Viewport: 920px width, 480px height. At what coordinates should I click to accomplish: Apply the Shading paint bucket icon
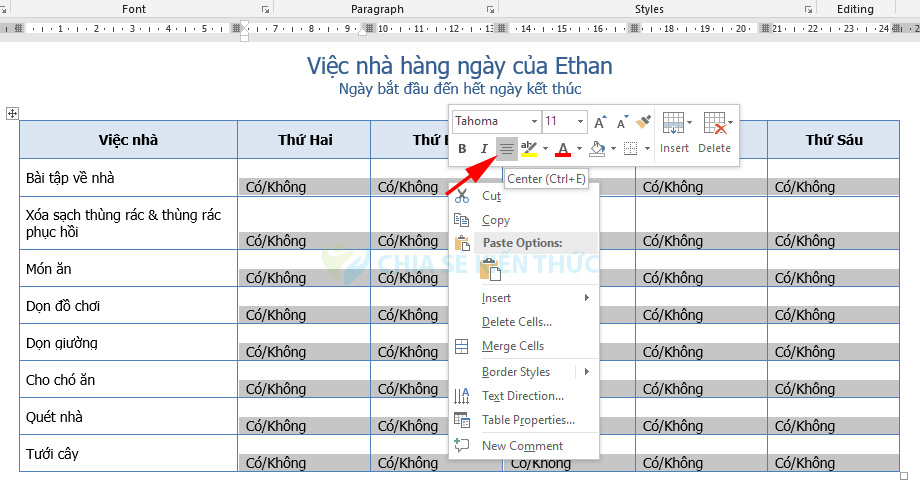tap(597, 149)
